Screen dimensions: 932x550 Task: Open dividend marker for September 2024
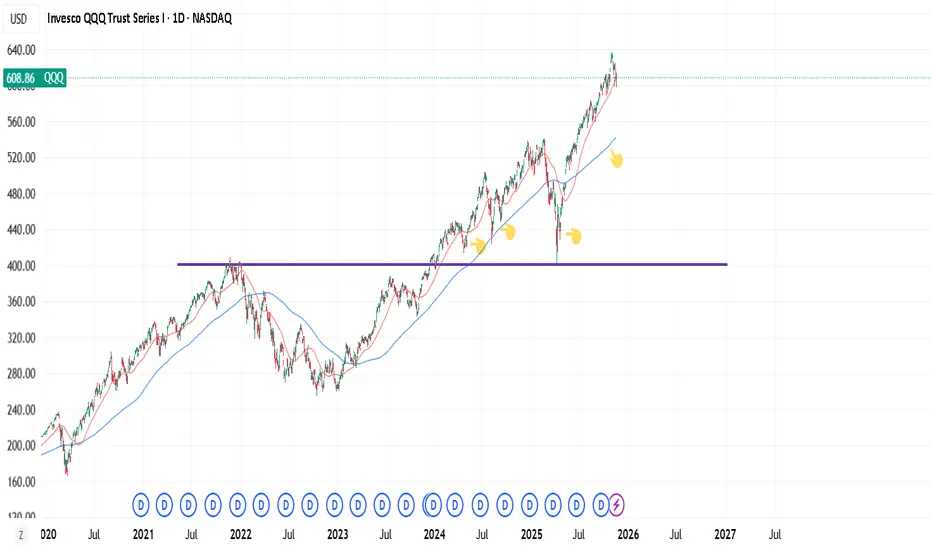point(505,505)
